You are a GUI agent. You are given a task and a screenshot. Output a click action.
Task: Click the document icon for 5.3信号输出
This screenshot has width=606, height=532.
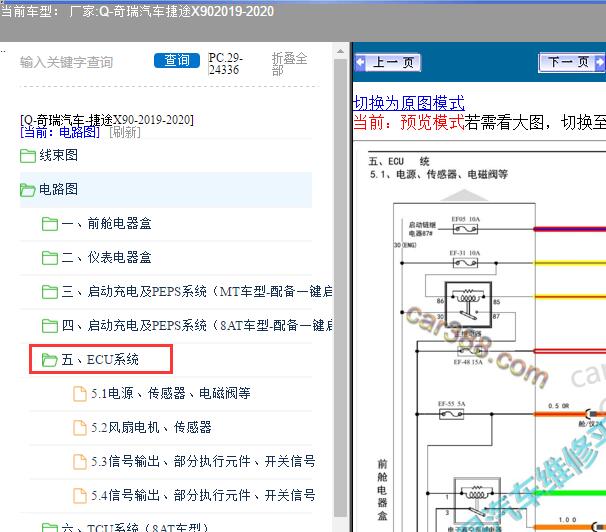point(80,462)
